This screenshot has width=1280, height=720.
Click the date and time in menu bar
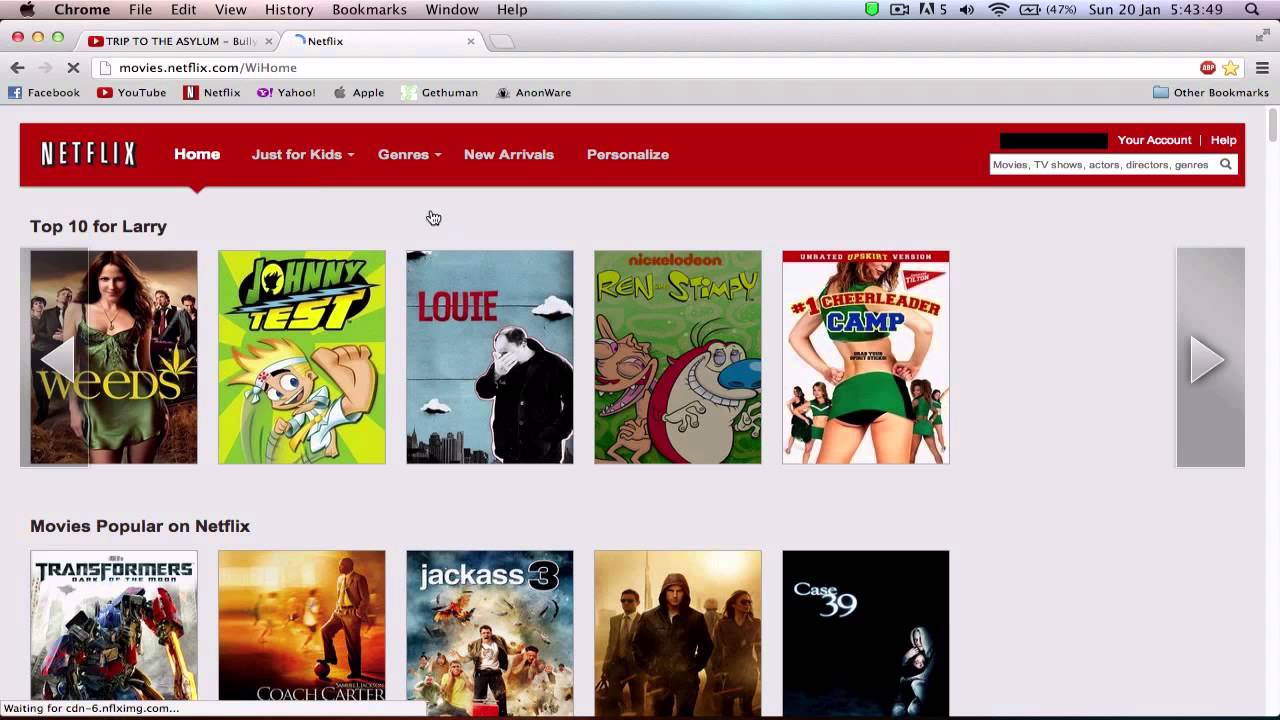pyautogui.click(x=1156, y=10)
